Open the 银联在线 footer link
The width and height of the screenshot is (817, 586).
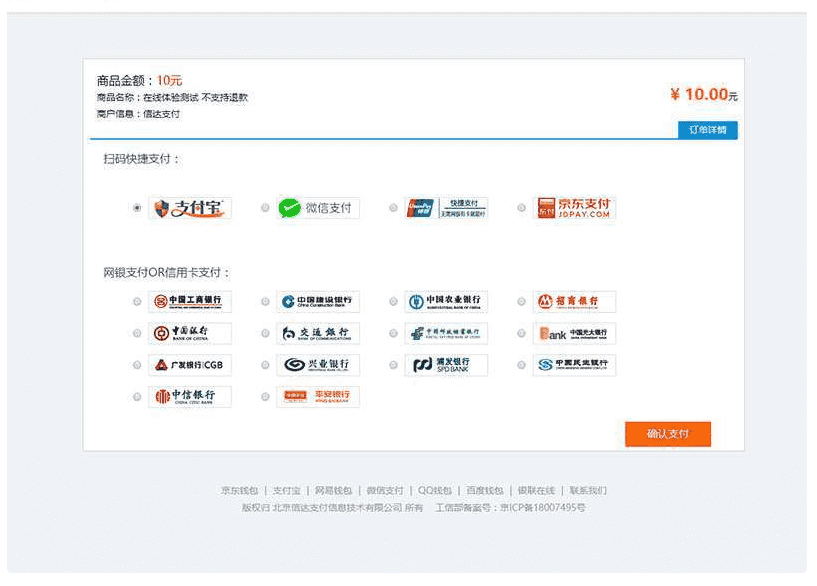(x=536, y=491)
